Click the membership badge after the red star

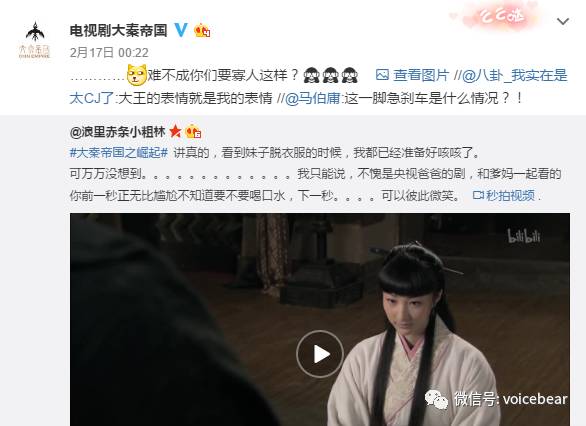(x=193, y=131)
